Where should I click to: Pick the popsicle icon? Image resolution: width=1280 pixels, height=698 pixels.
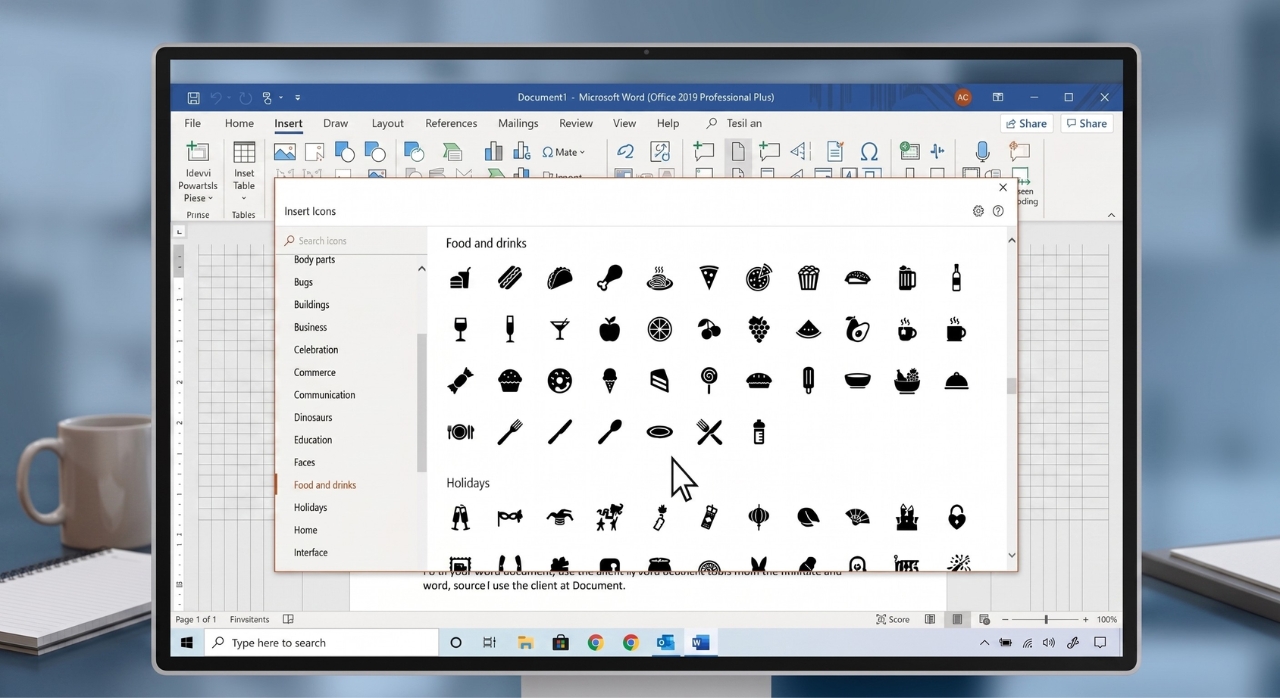click(x=808, y=380)
